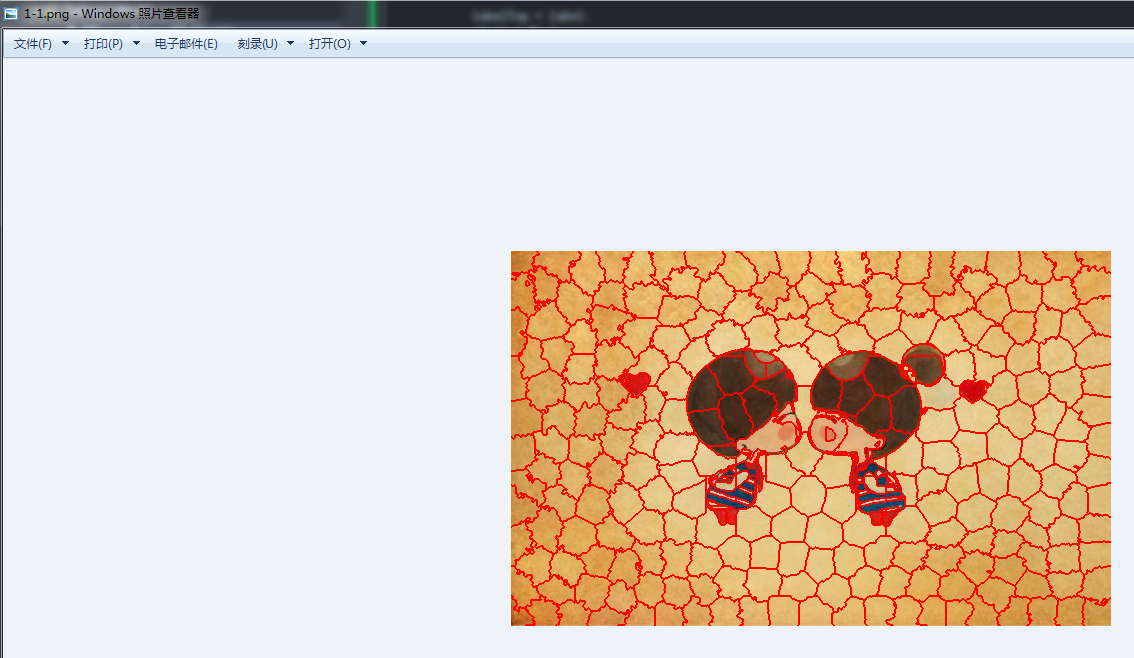Click the segmented cartoon couple image
Viewport: 1134px width, 658px height.
coord(811,438)
